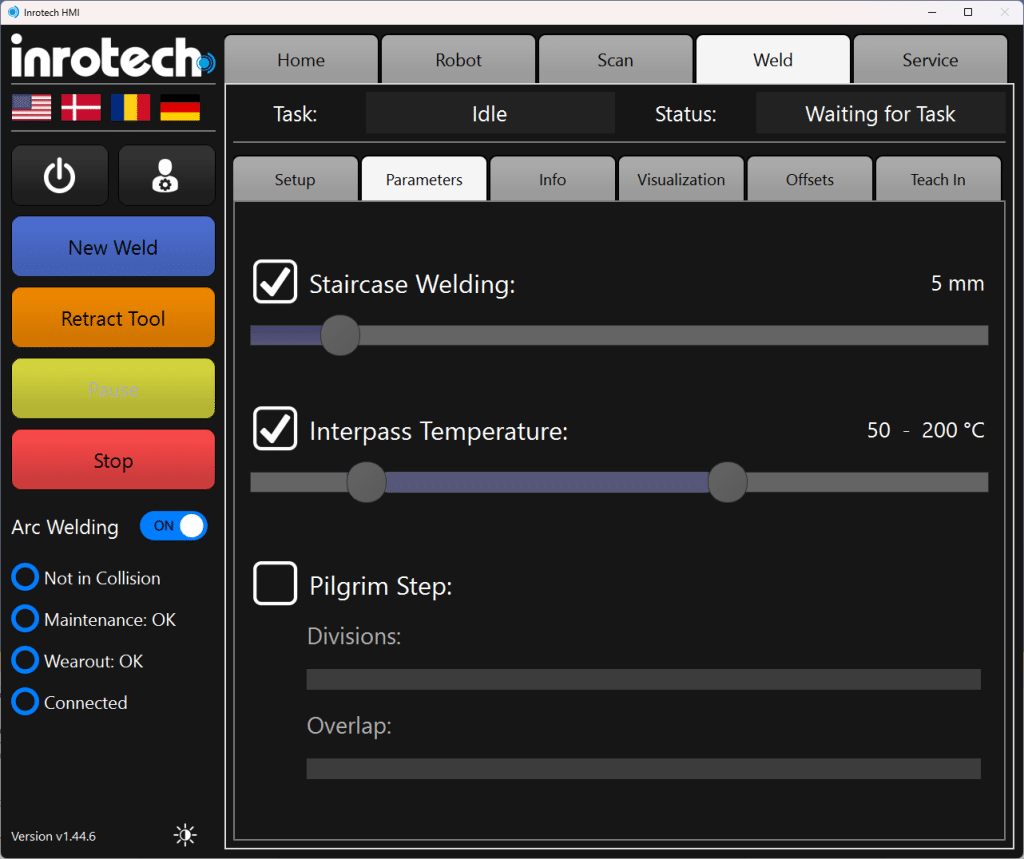Open the Teach In sub-tab
Image resolution: width=1024 pixels, height=859 pixels.
point(938,180)
